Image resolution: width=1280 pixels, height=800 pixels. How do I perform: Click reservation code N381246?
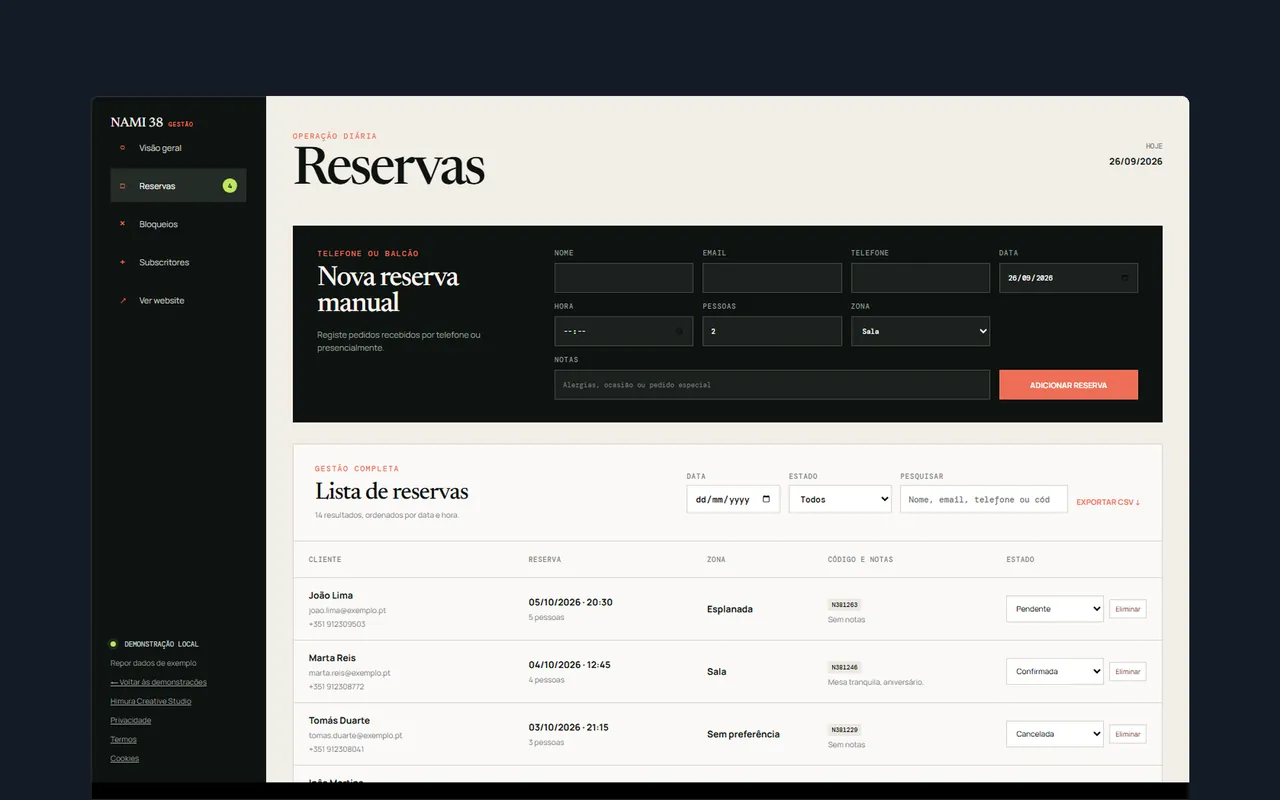click(845, 667)
